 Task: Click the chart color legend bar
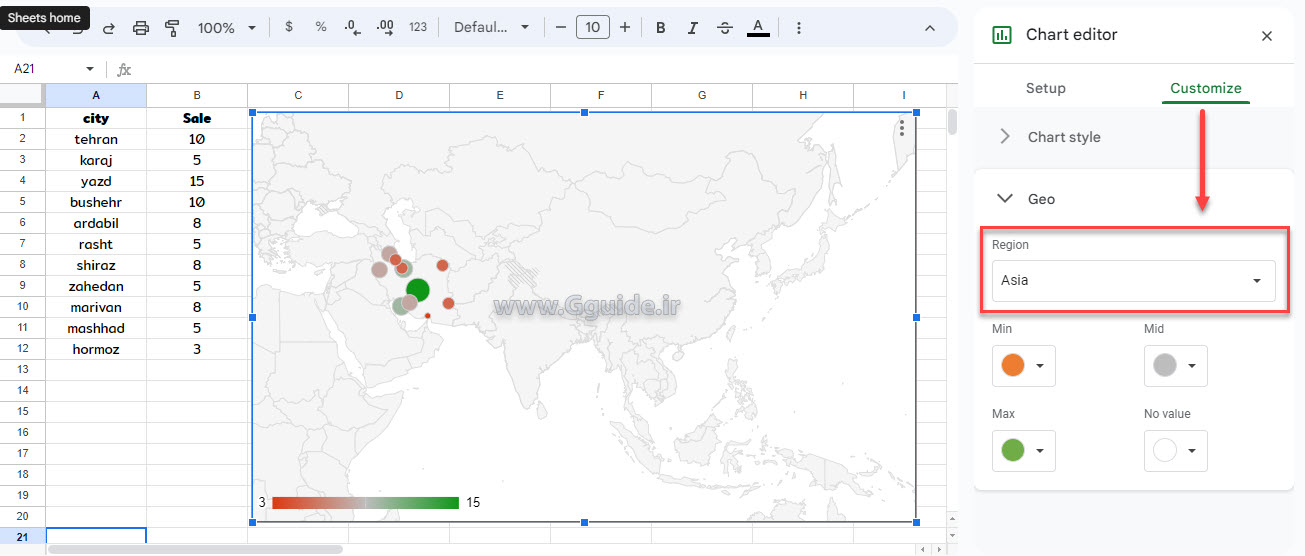point(365,502)
